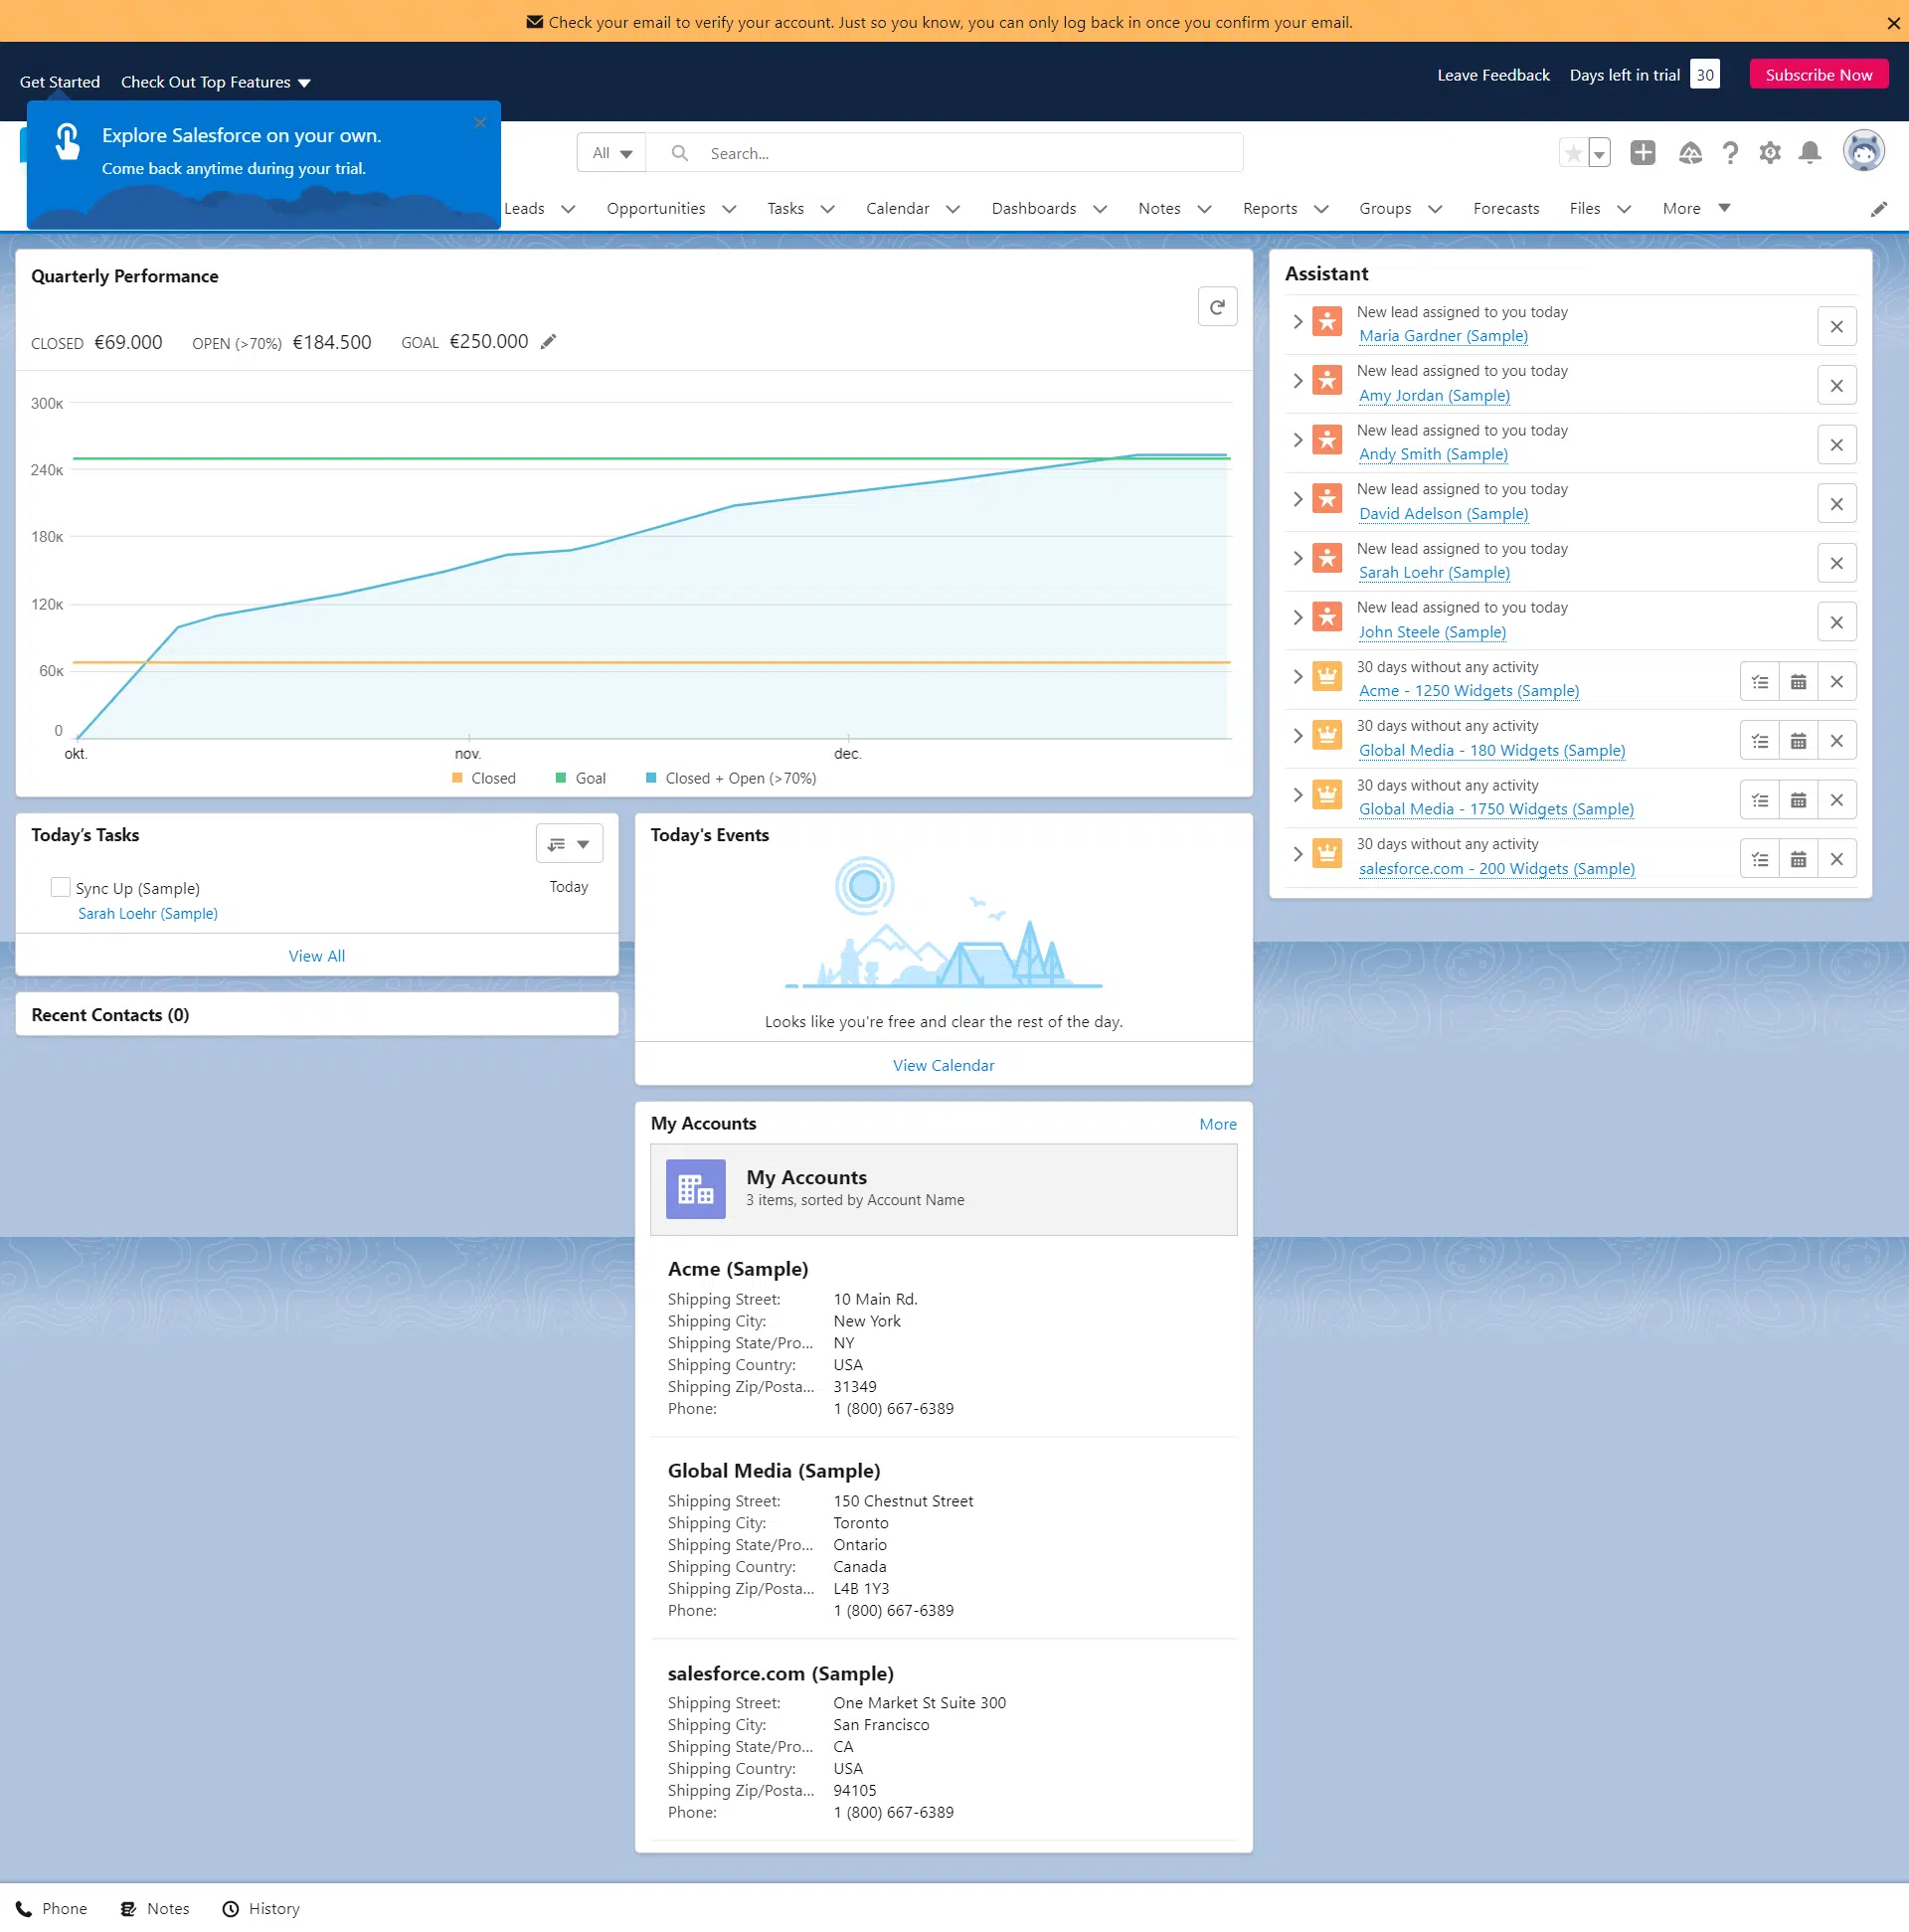Create task for Acme - 1250 Widgets
Viewport: 1909px width, 1932px height.
point(1759,682)
